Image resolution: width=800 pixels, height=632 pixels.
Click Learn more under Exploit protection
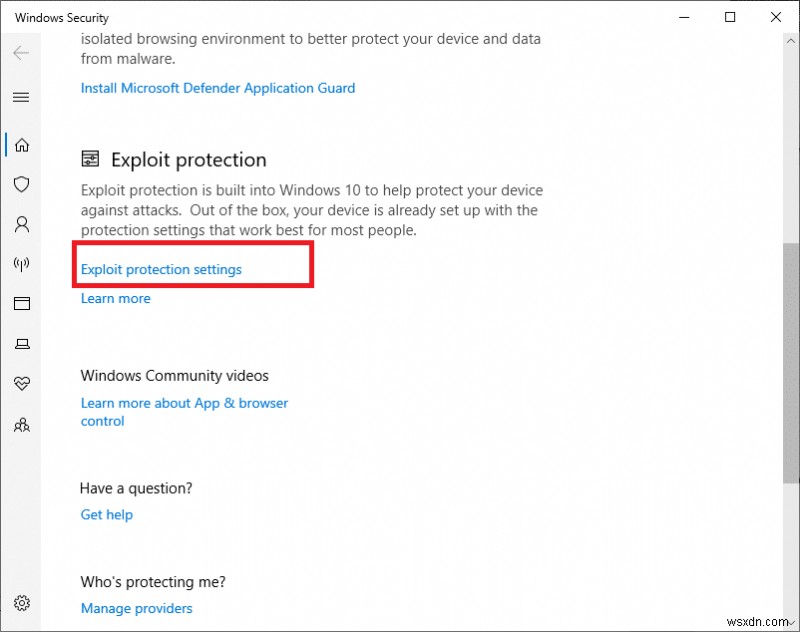(x=115, y=298)
